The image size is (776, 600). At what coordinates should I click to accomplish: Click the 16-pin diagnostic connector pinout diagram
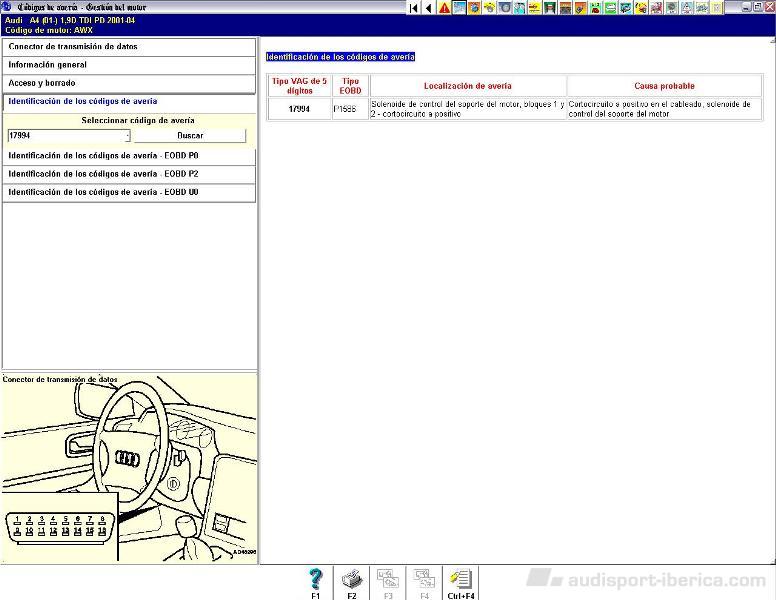coord(59,528)
